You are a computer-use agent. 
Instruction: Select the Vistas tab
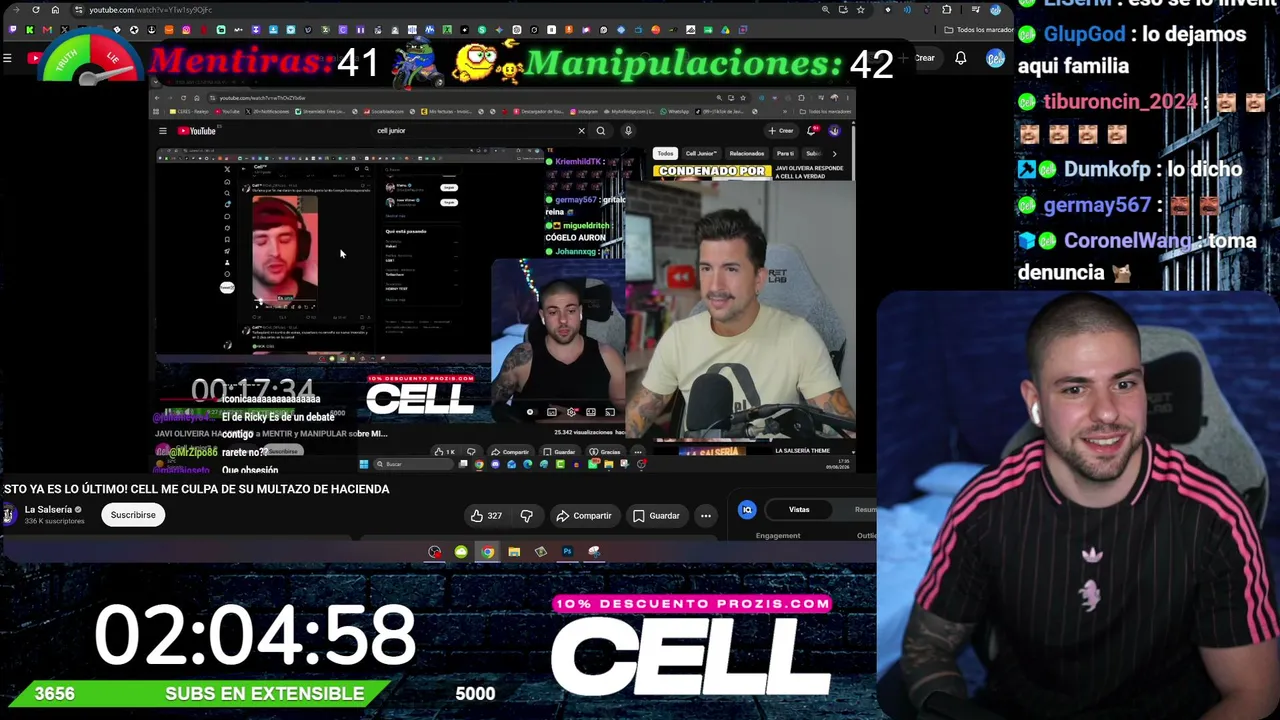click(x=799, y=510)
